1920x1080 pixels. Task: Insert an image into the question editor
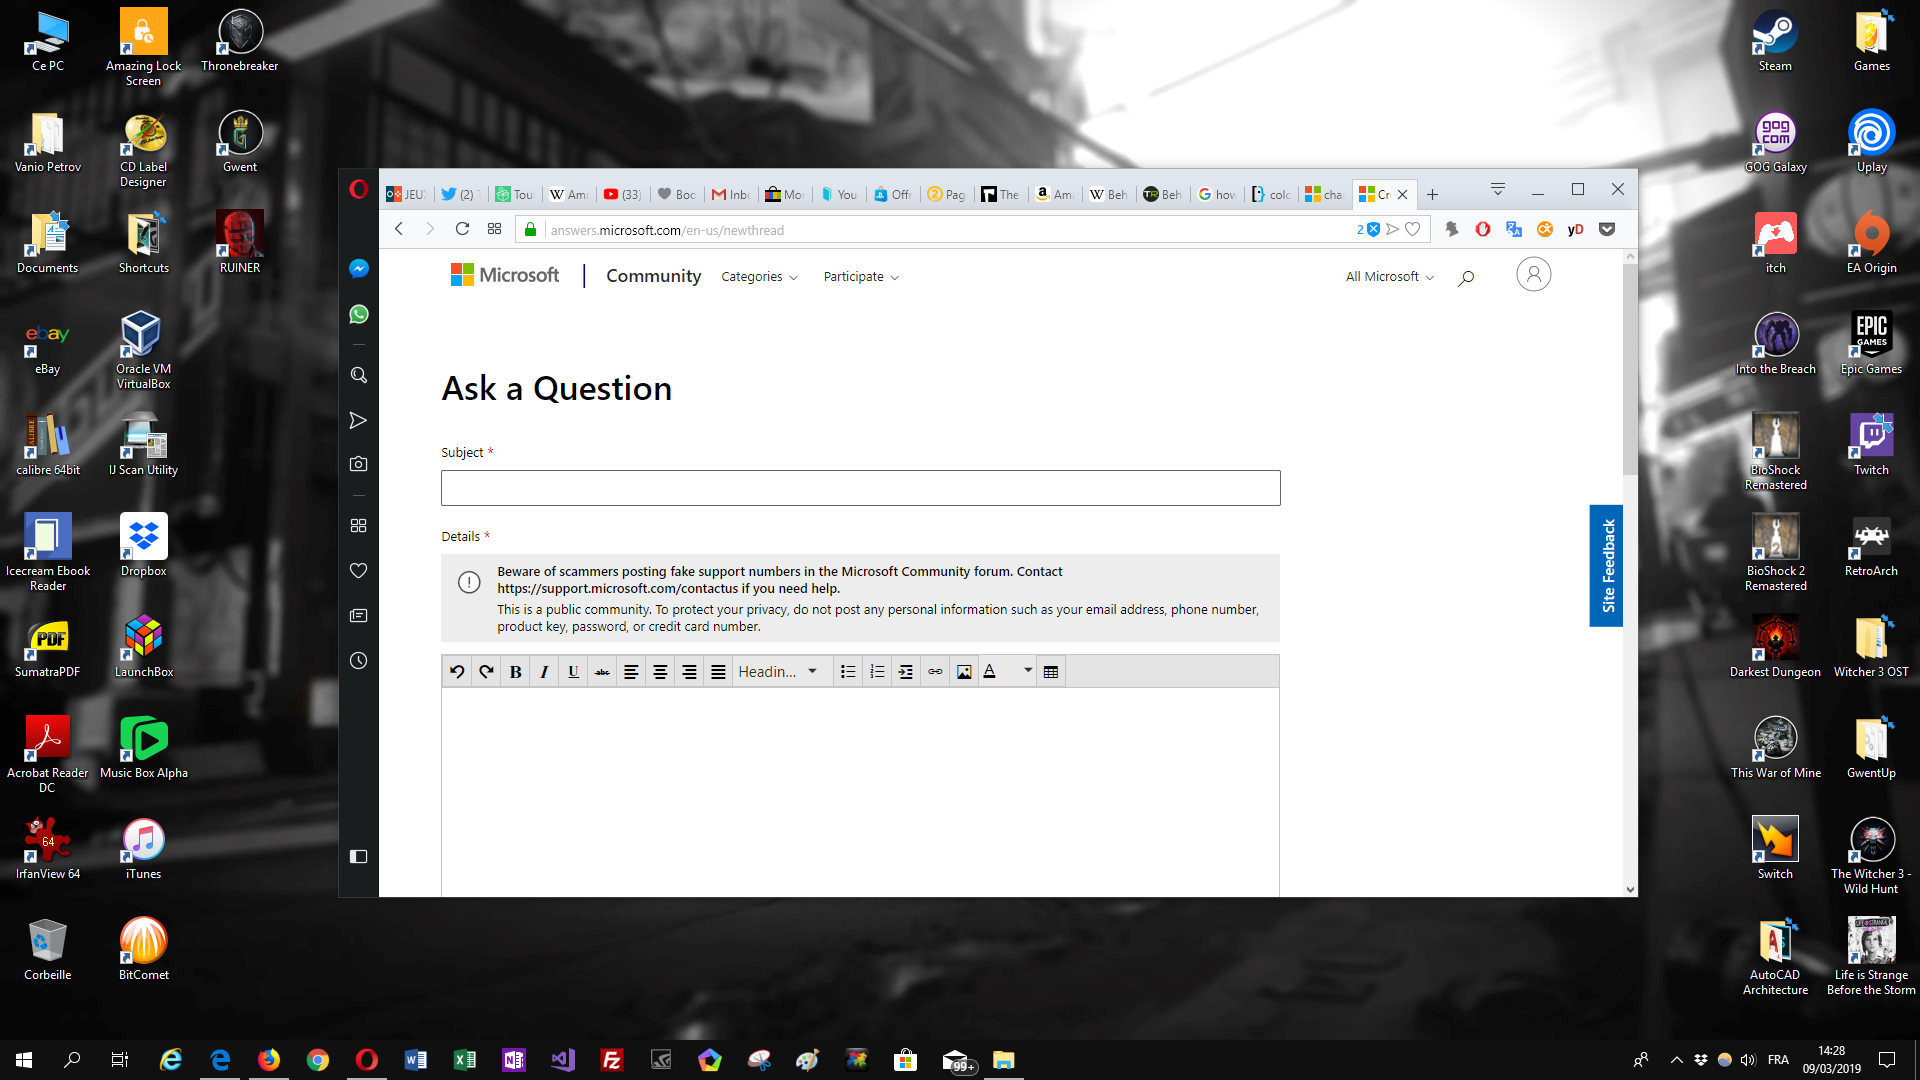(x=963, y=671)
